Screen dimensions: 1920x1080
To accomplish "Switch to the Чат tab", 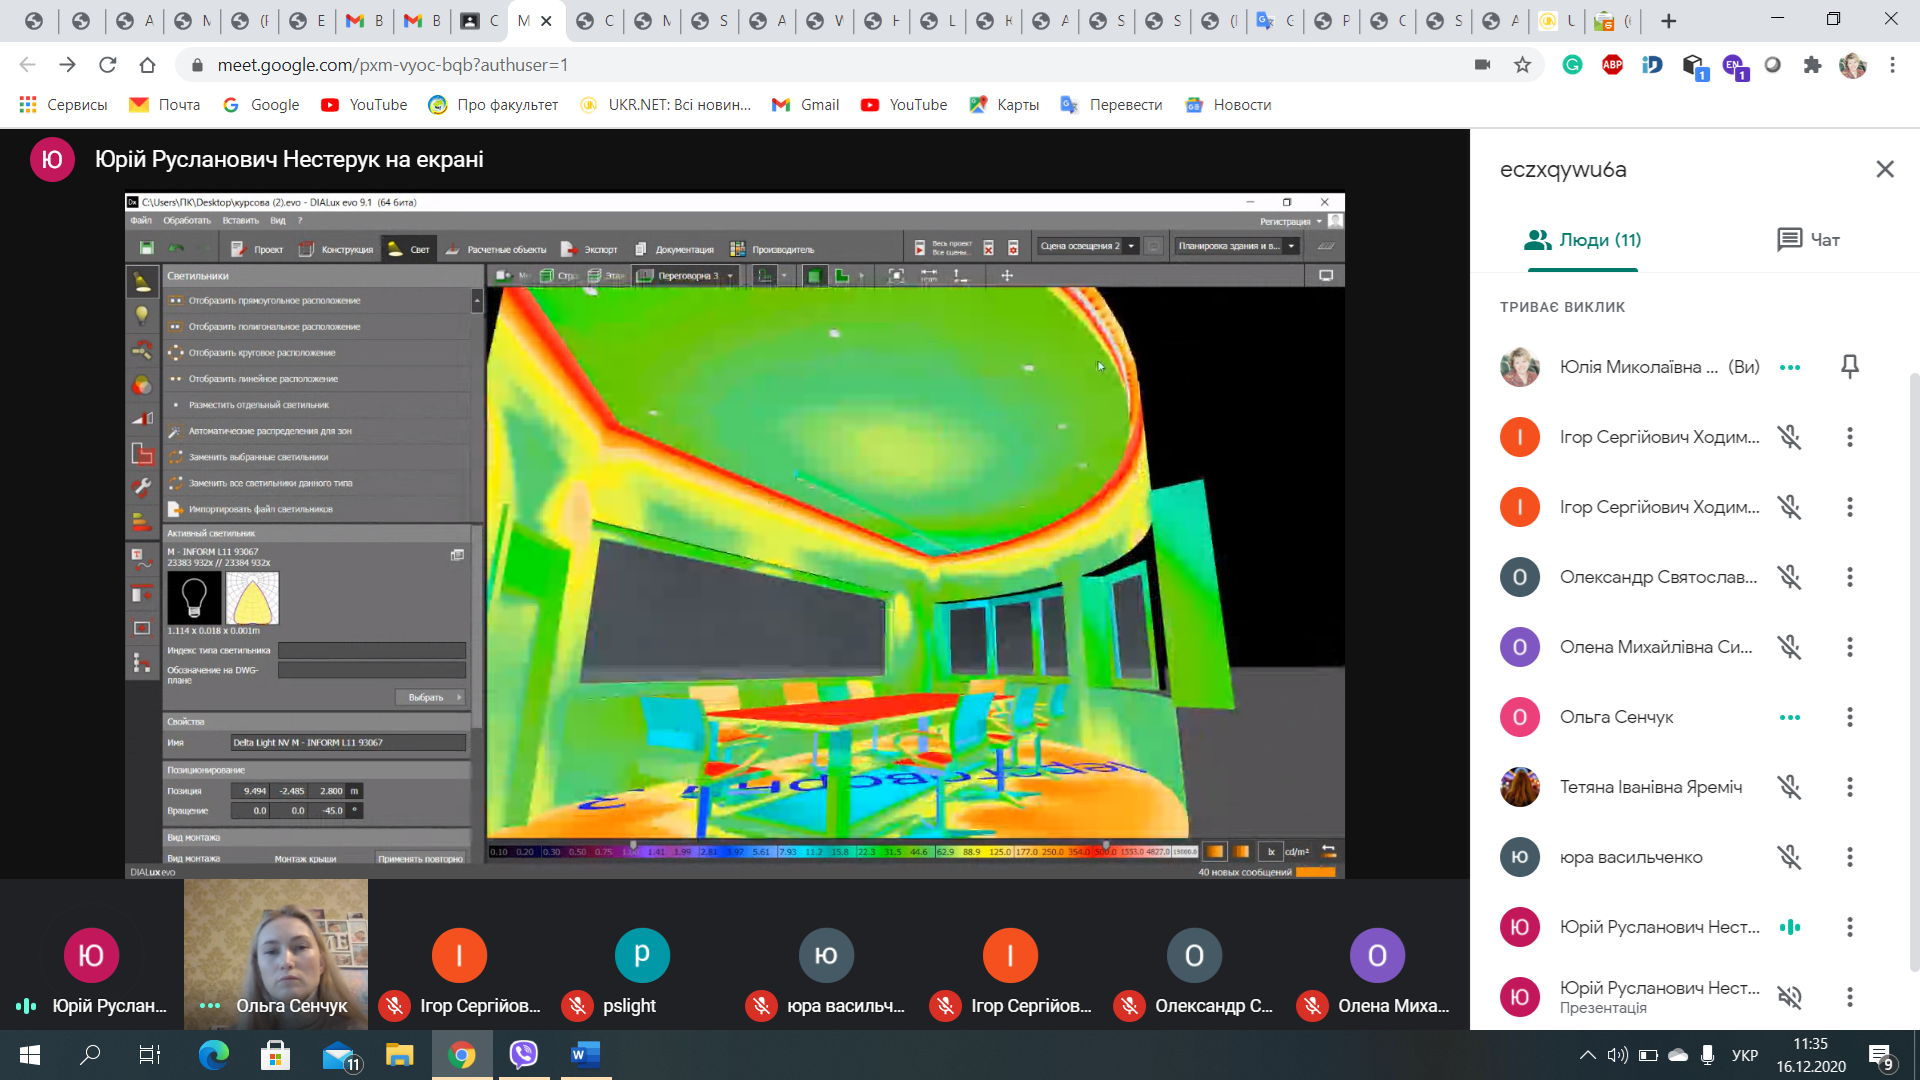I will click(1808, 240).
